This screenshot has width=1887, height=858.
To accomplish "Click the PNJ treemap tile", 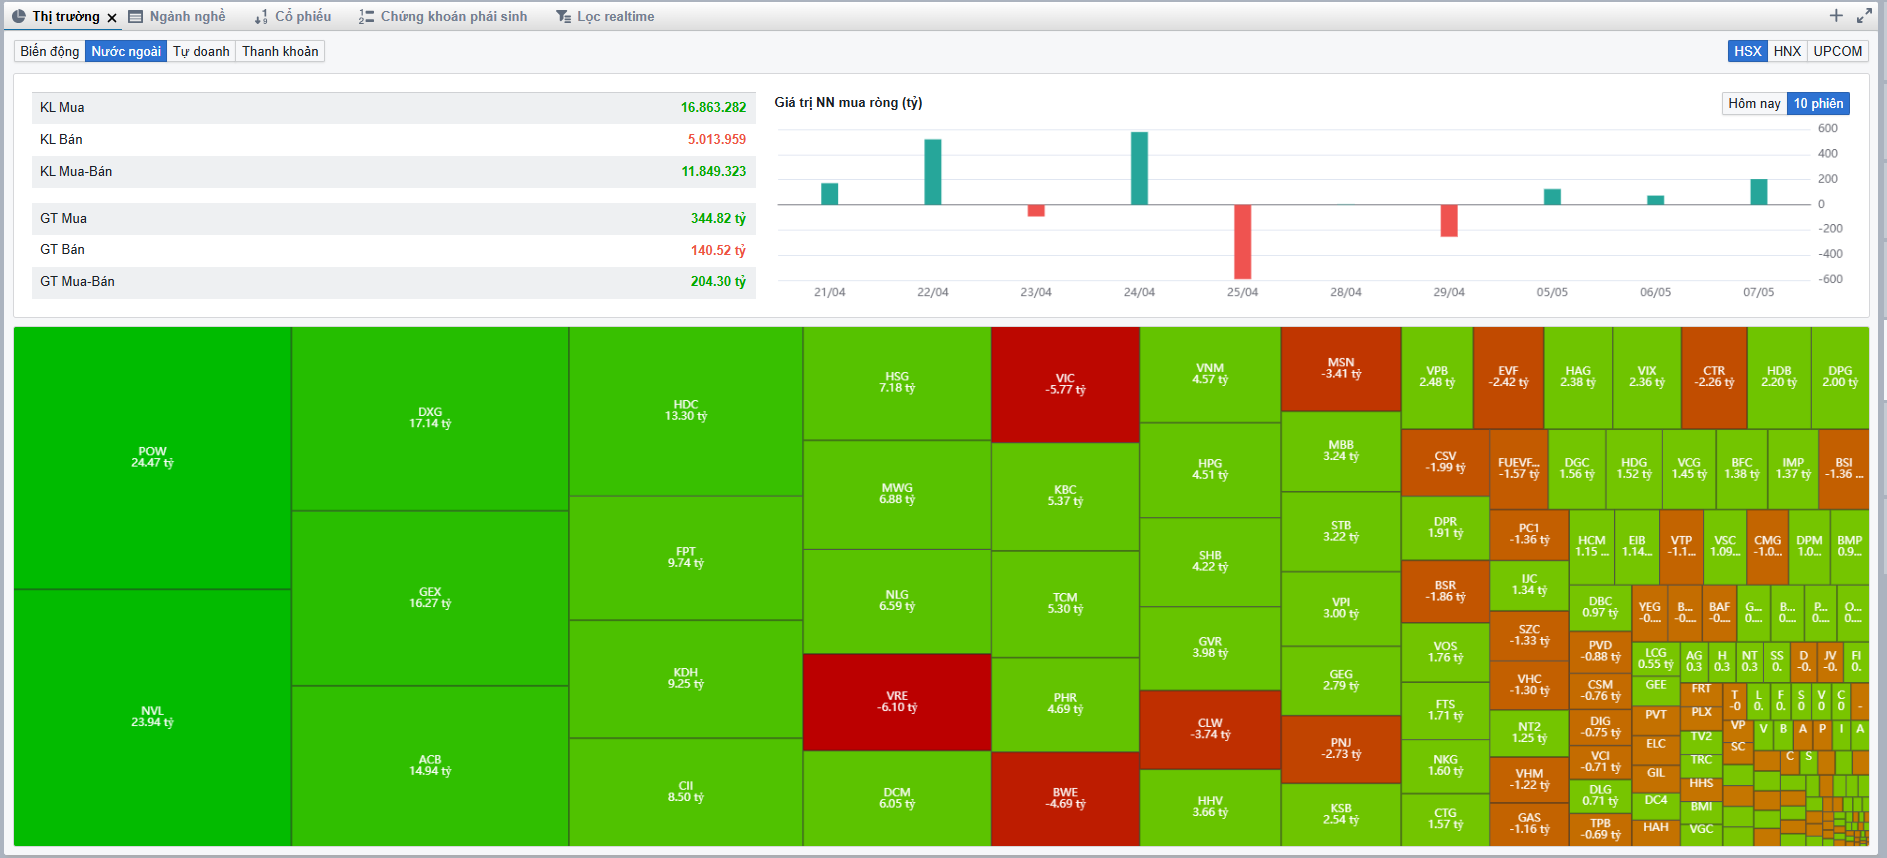I will click(x=1341, y=749).
